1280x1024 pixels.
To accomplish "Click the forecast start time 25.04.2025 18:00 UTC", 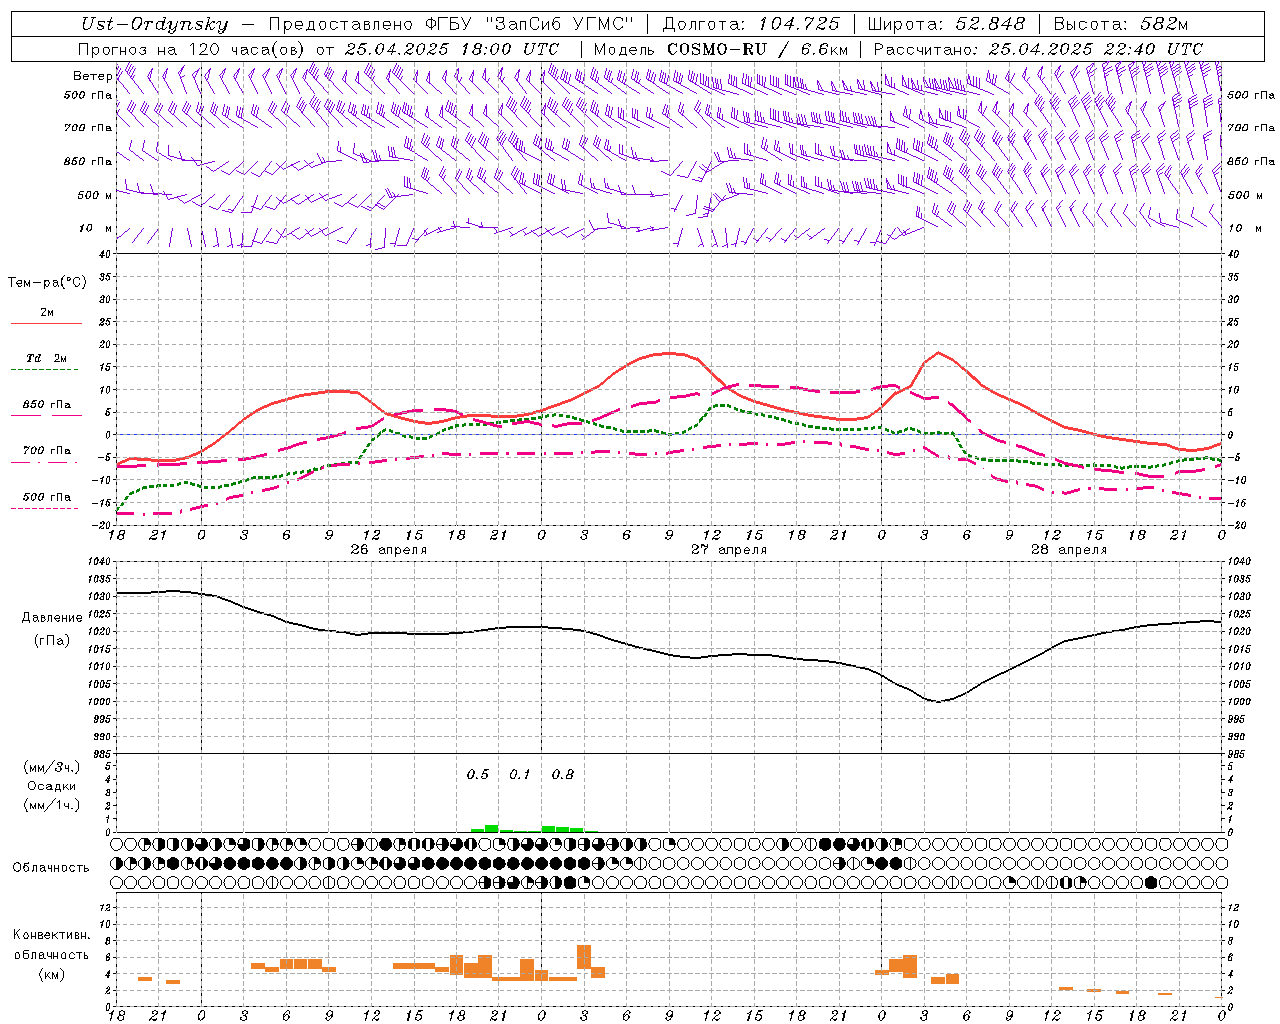I will click(452, 49).
